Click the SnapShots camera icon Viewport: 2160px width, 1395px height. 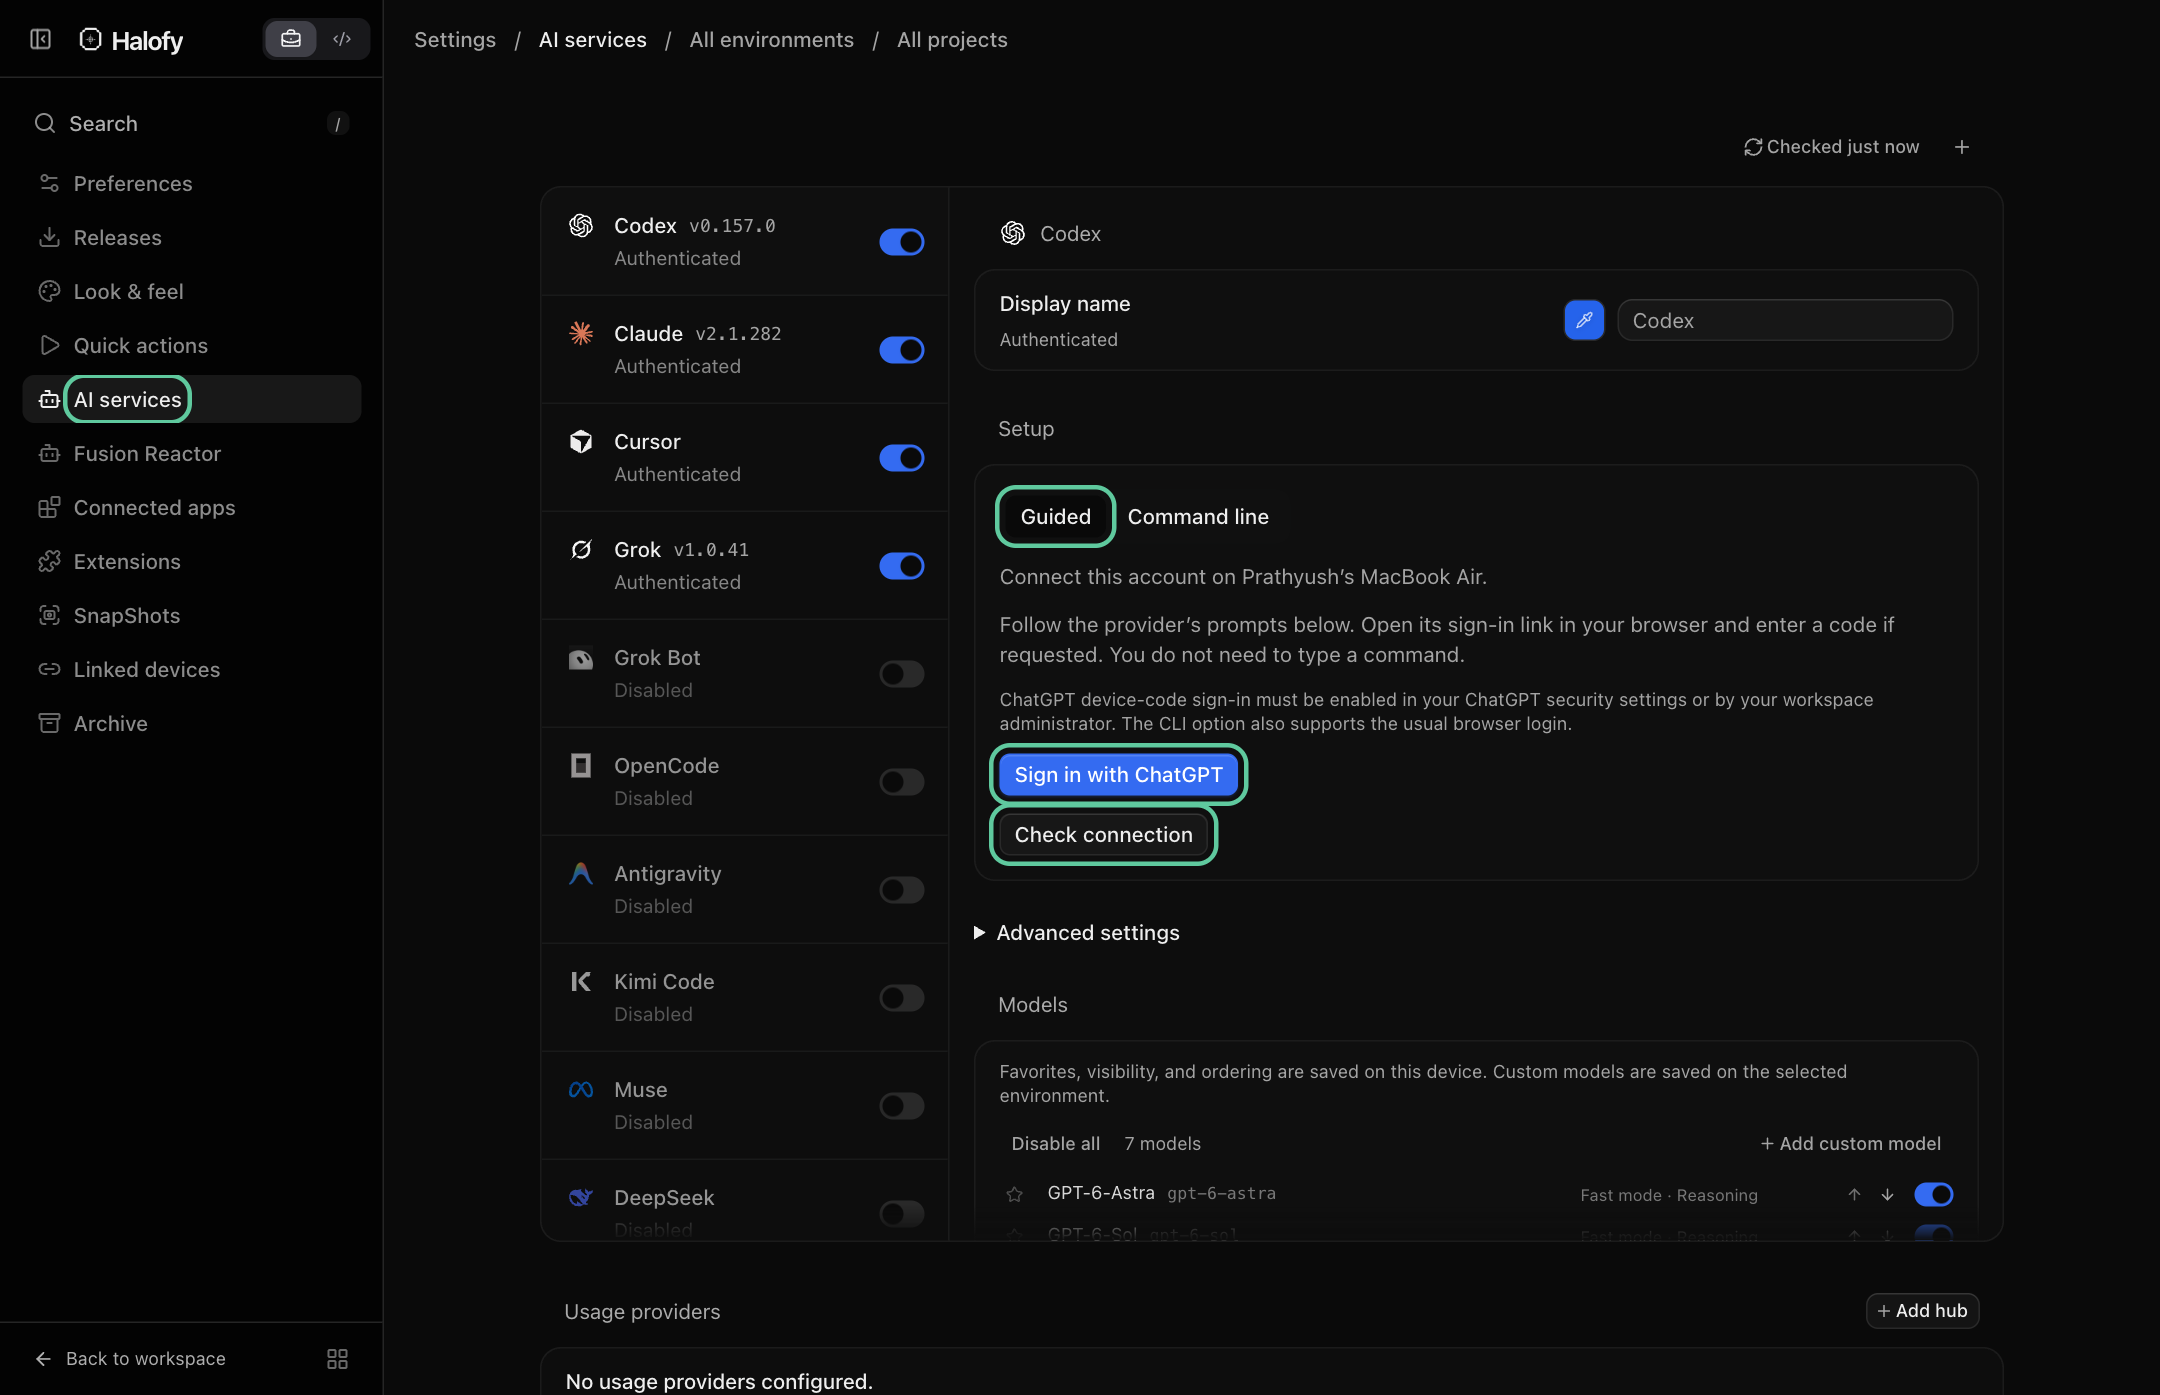coord(49,615)
